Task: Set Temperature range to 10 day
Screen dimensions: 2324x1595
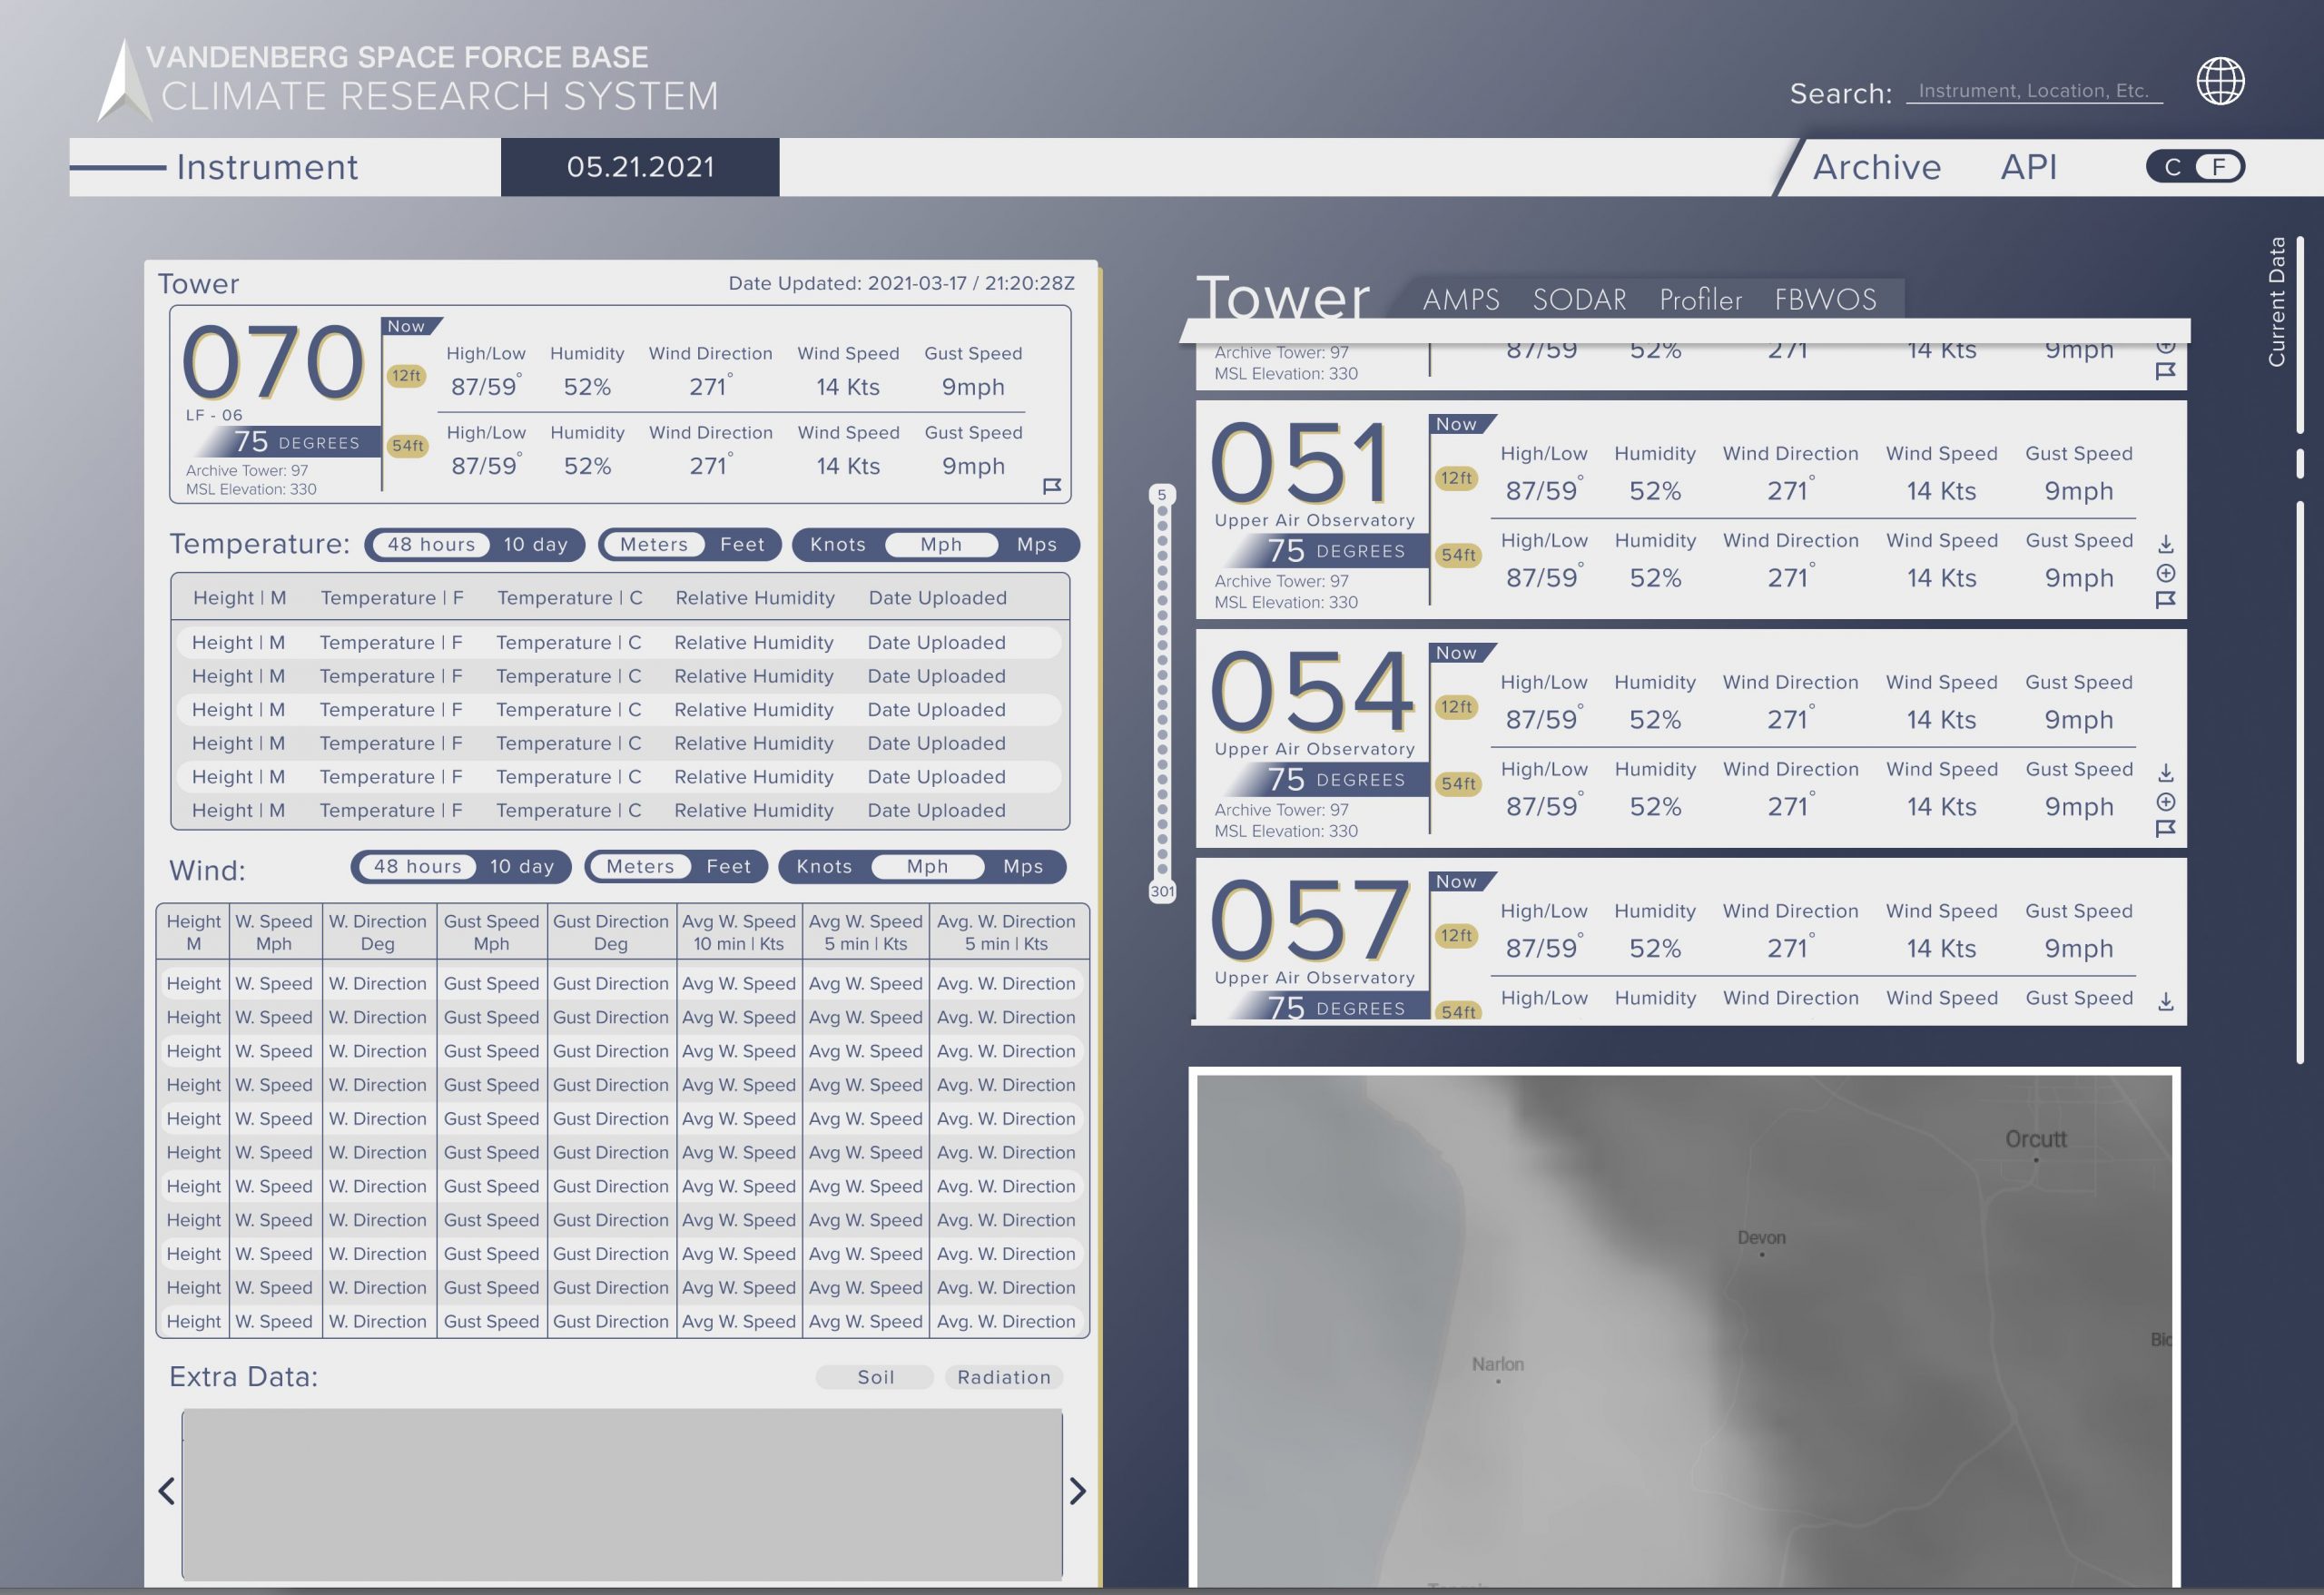Action: click(x=535, y=544)
